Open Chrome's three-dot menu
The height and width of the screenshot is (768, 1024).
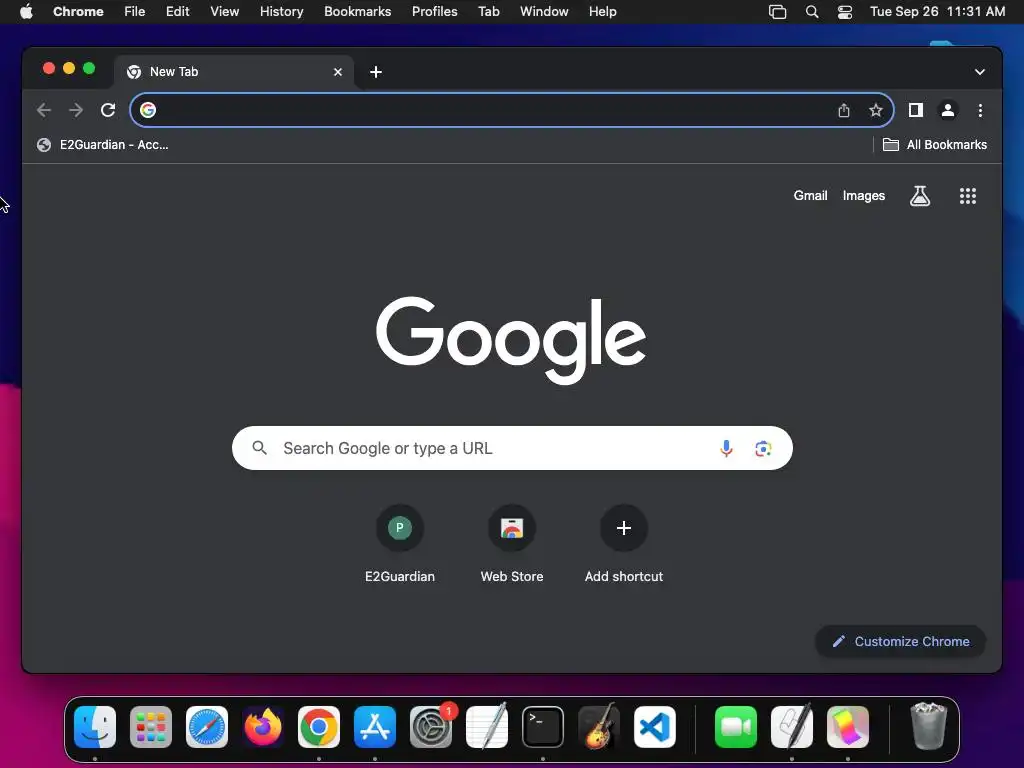[x=980, y=110]
